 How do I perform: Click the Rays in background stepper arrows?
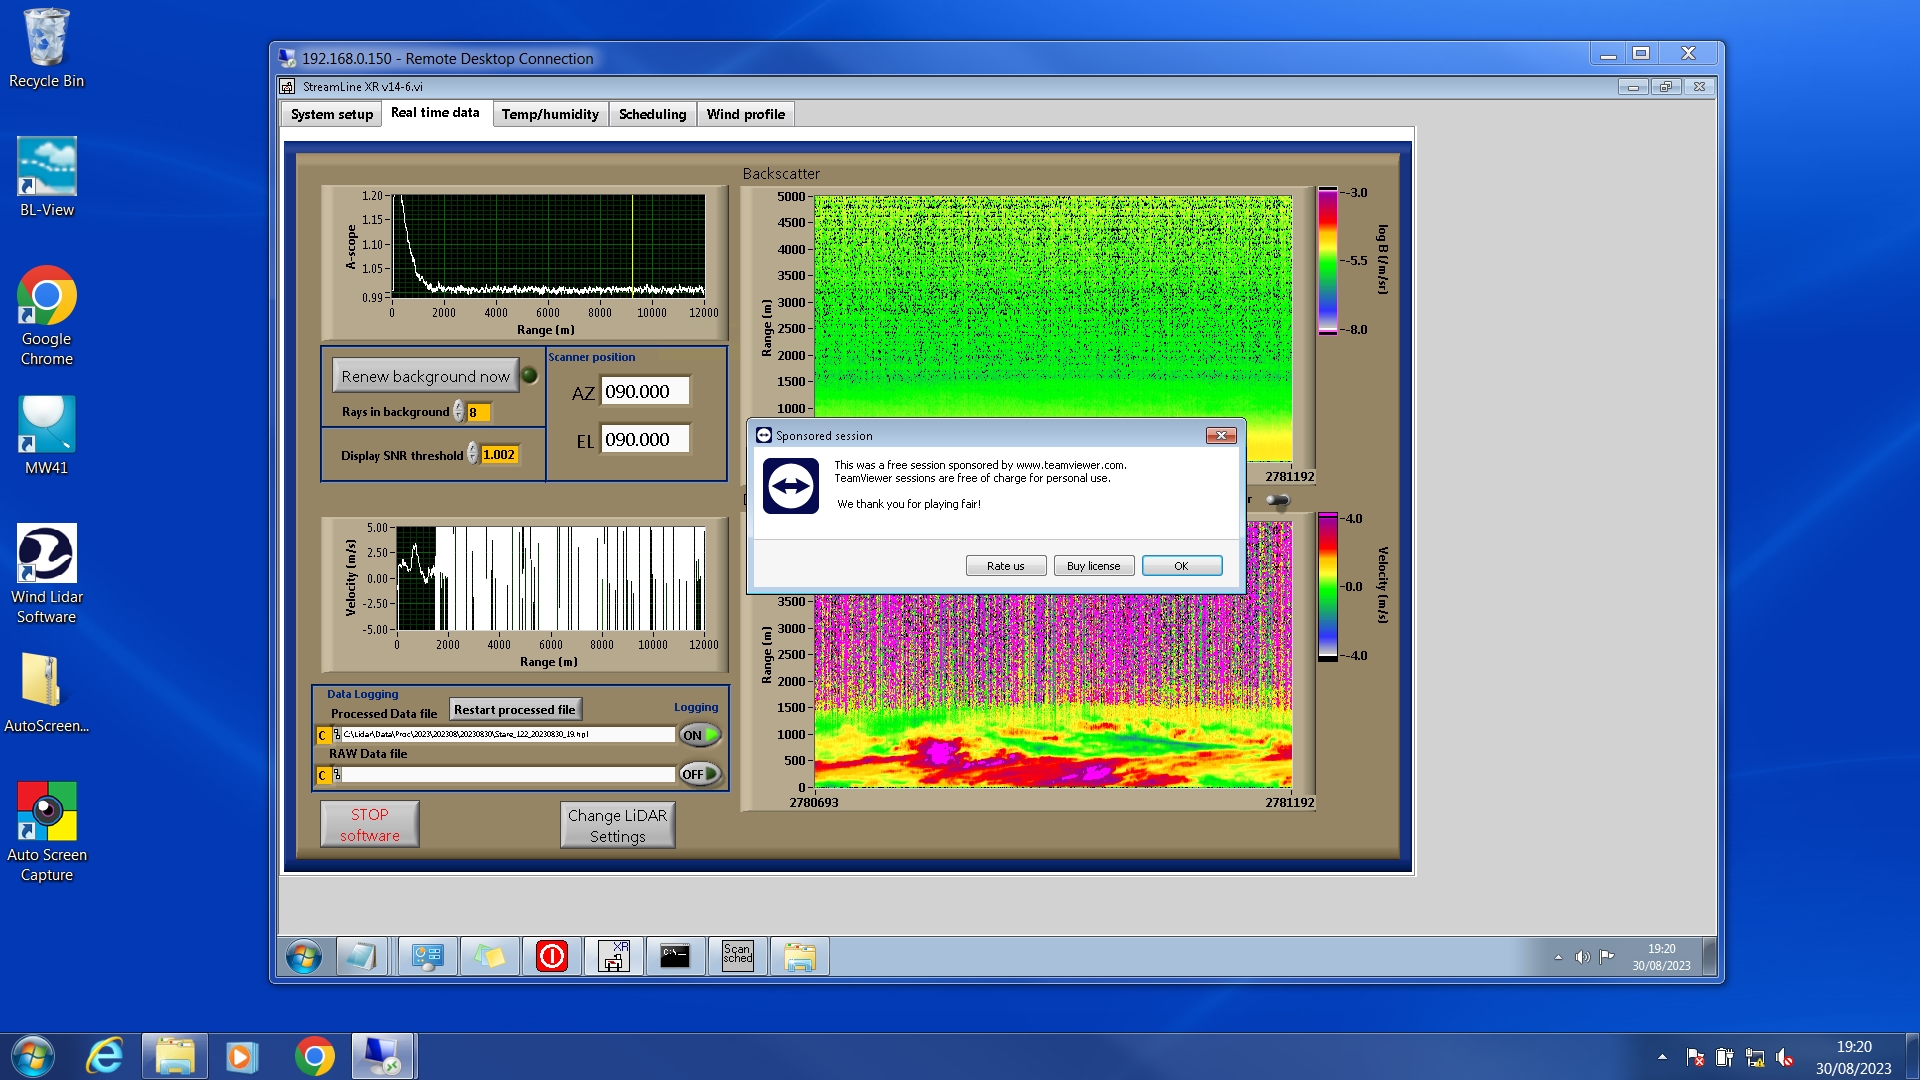pos(459,411)
